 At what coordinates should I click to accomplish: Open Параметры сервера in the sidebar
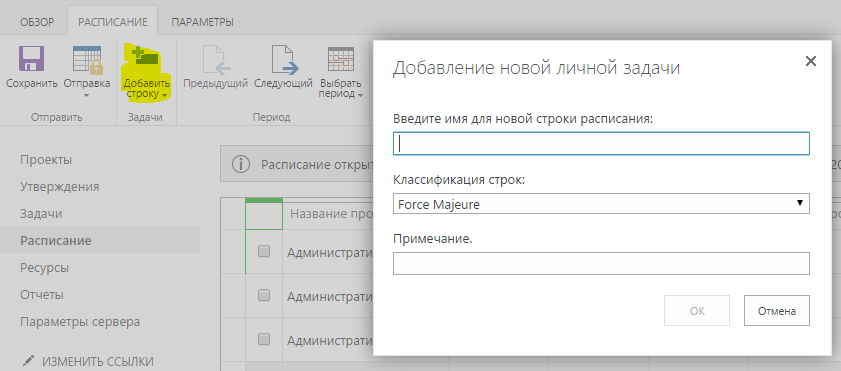click(x=80, y=322)
